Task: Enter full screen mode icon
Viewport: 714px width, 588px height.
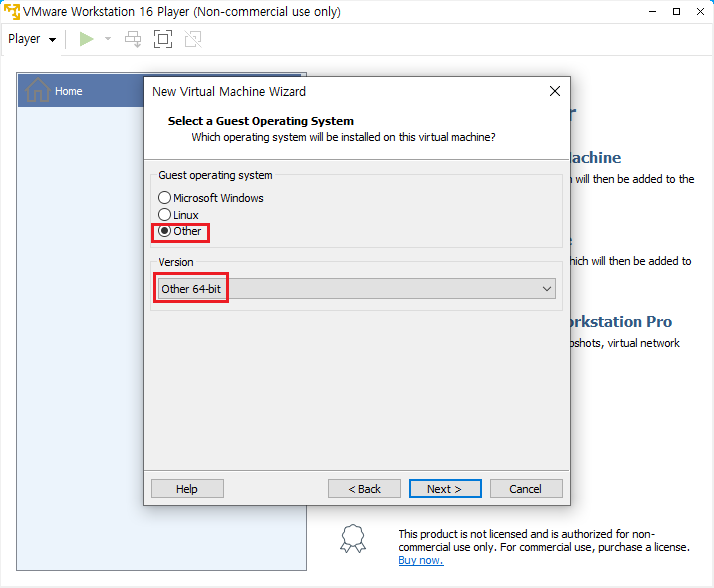Action: [163, 39]
